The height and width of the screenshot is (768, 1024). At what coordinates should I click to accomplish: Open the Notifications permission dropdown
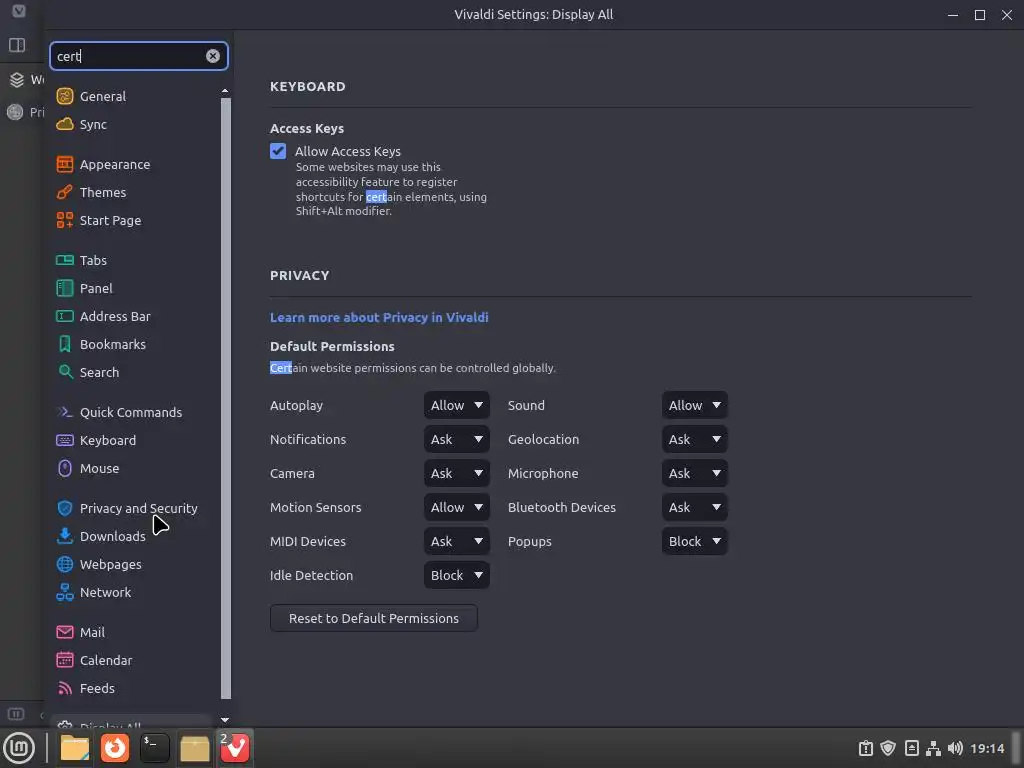[x=456, y=439]
